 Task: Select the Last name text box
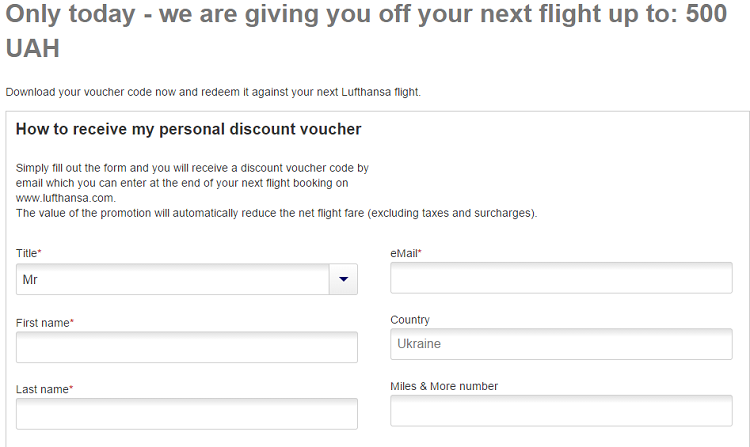186,413
